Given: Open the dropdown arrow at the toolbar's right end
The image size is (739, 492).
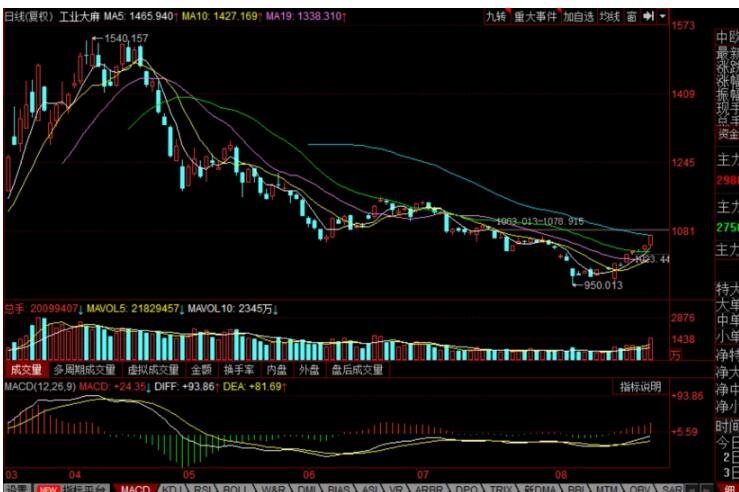Looking at the screenshot, I should point(663,16).
